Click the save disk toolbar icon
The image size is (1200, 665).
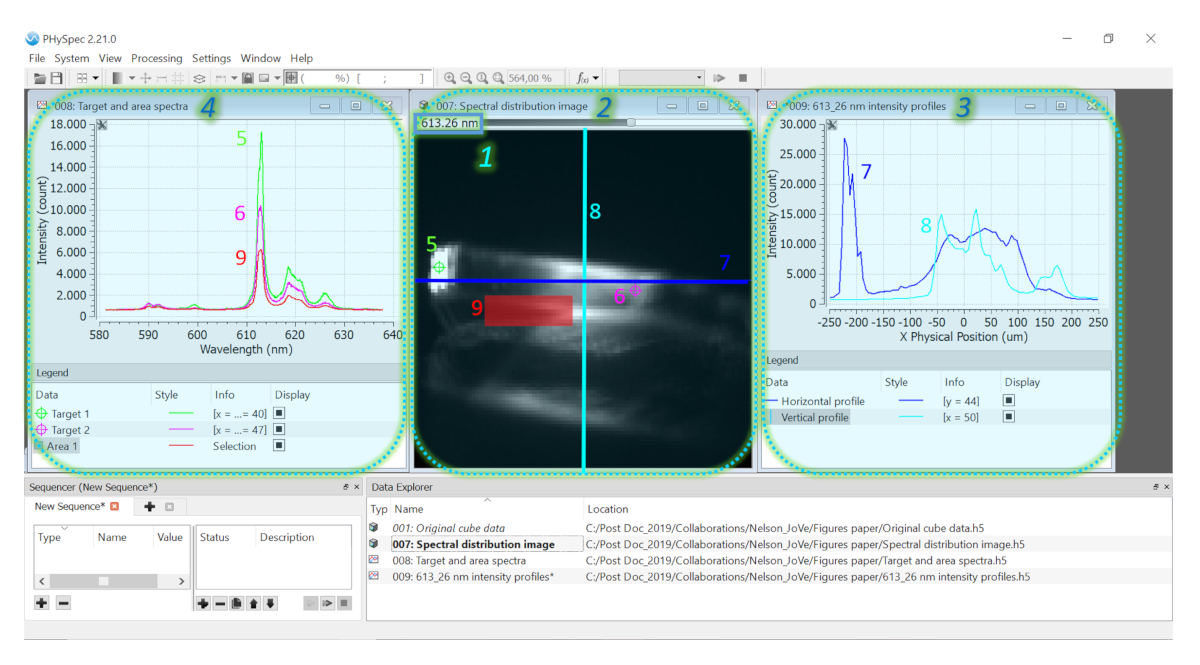(x=57, y=78)
